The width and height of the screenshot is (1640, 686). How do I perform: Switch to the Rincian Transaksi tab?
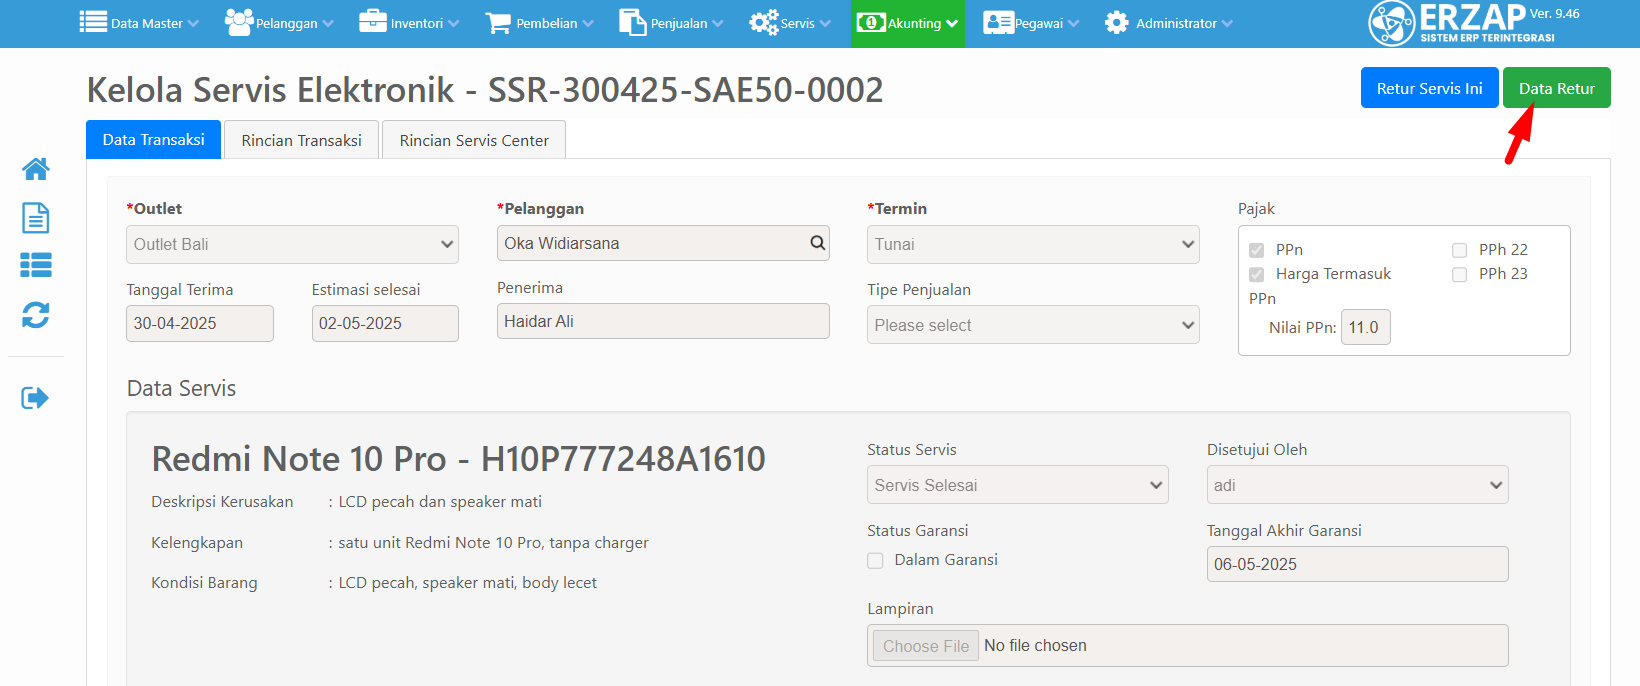pyautogui.click(x=301, y=140)
